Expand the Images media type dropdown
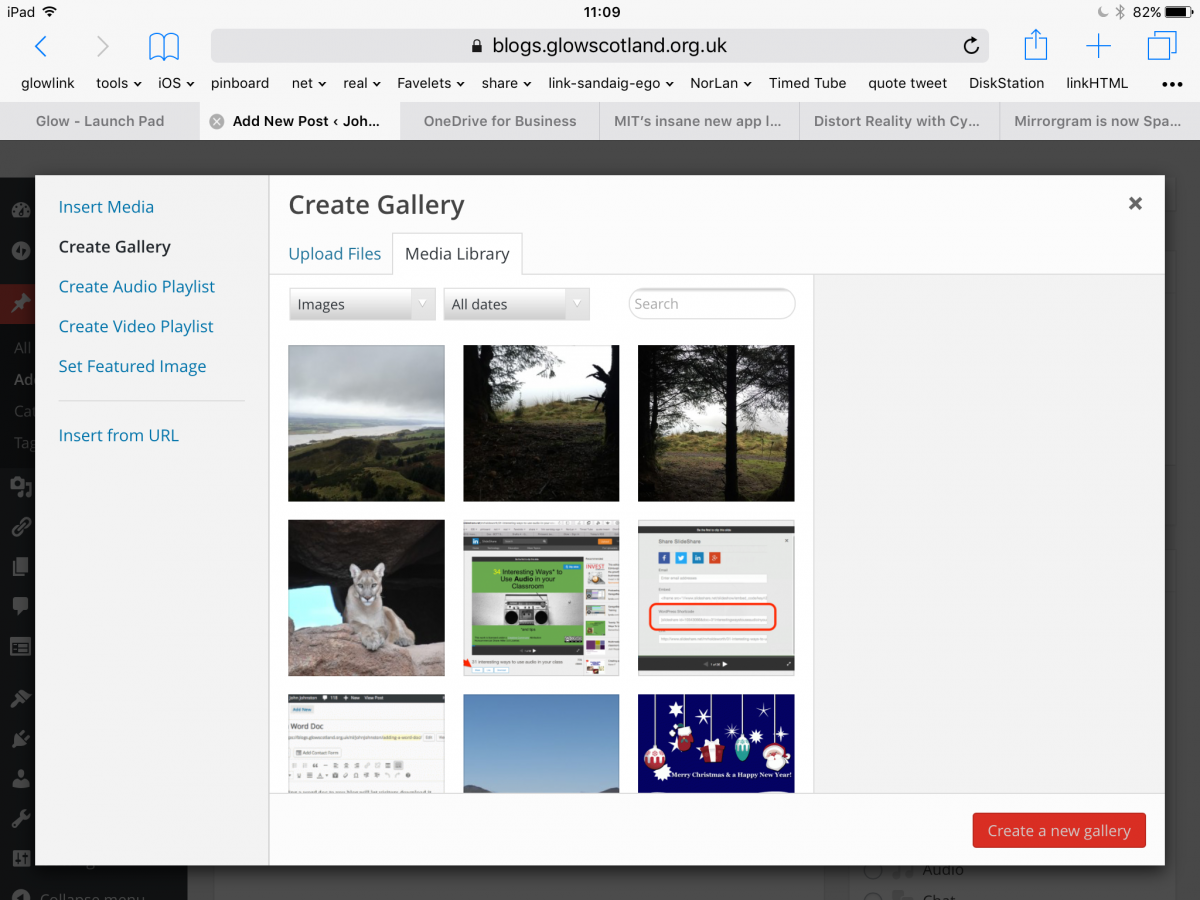This screenshot has width=1200, height=900. 361,304
